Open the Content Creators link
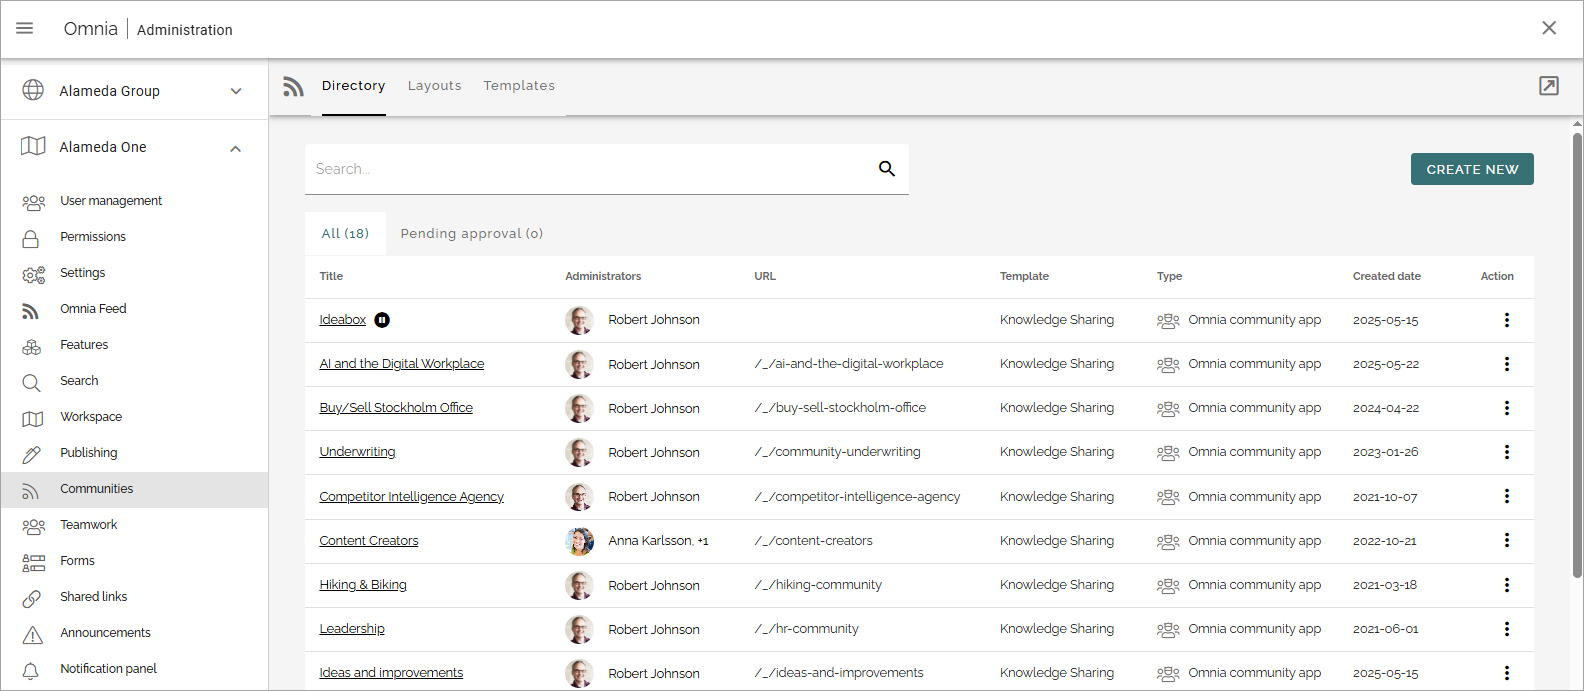The height and width of the screenshot is (691, 1584). coord(369,541)
